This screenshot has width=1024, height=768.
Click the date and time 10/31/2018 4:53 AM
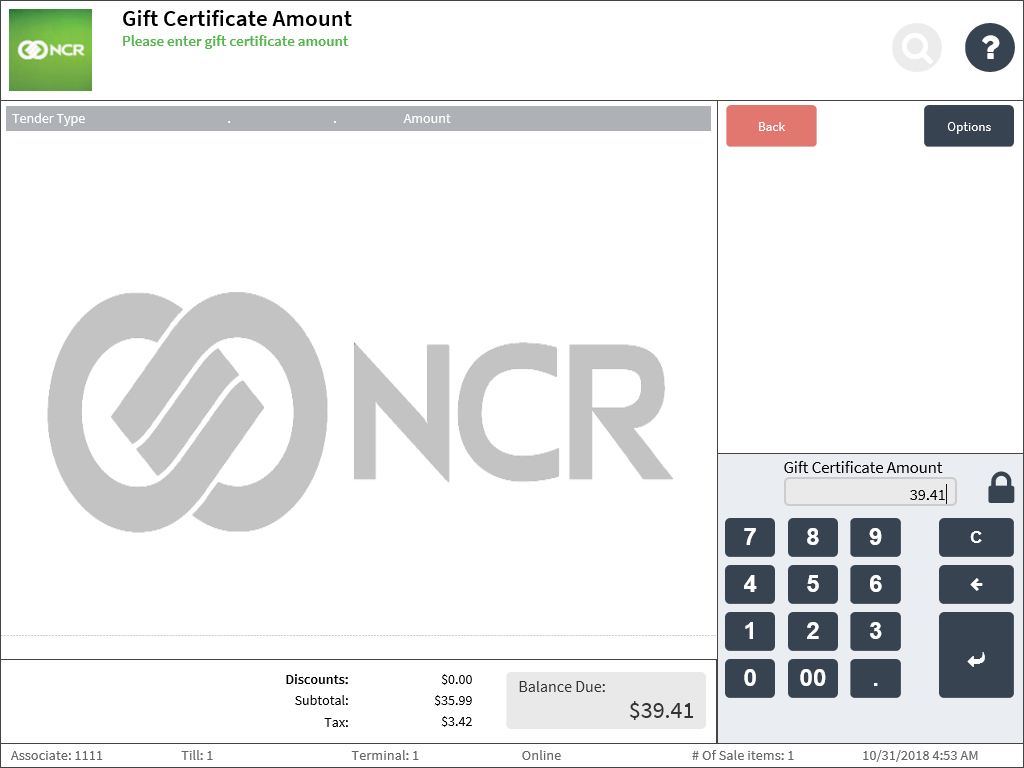pyautogui.click(x=920, y=756)
